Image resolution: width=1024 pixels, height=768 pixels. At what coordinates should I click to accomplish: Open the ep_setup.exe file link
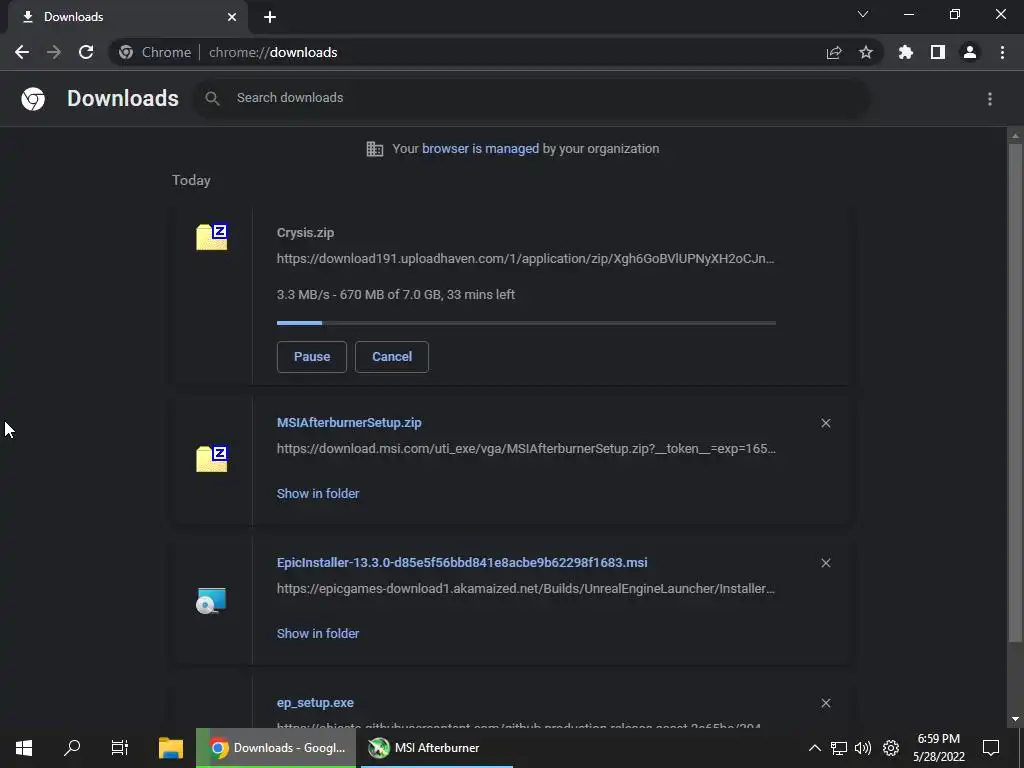(x=315, y=703)
